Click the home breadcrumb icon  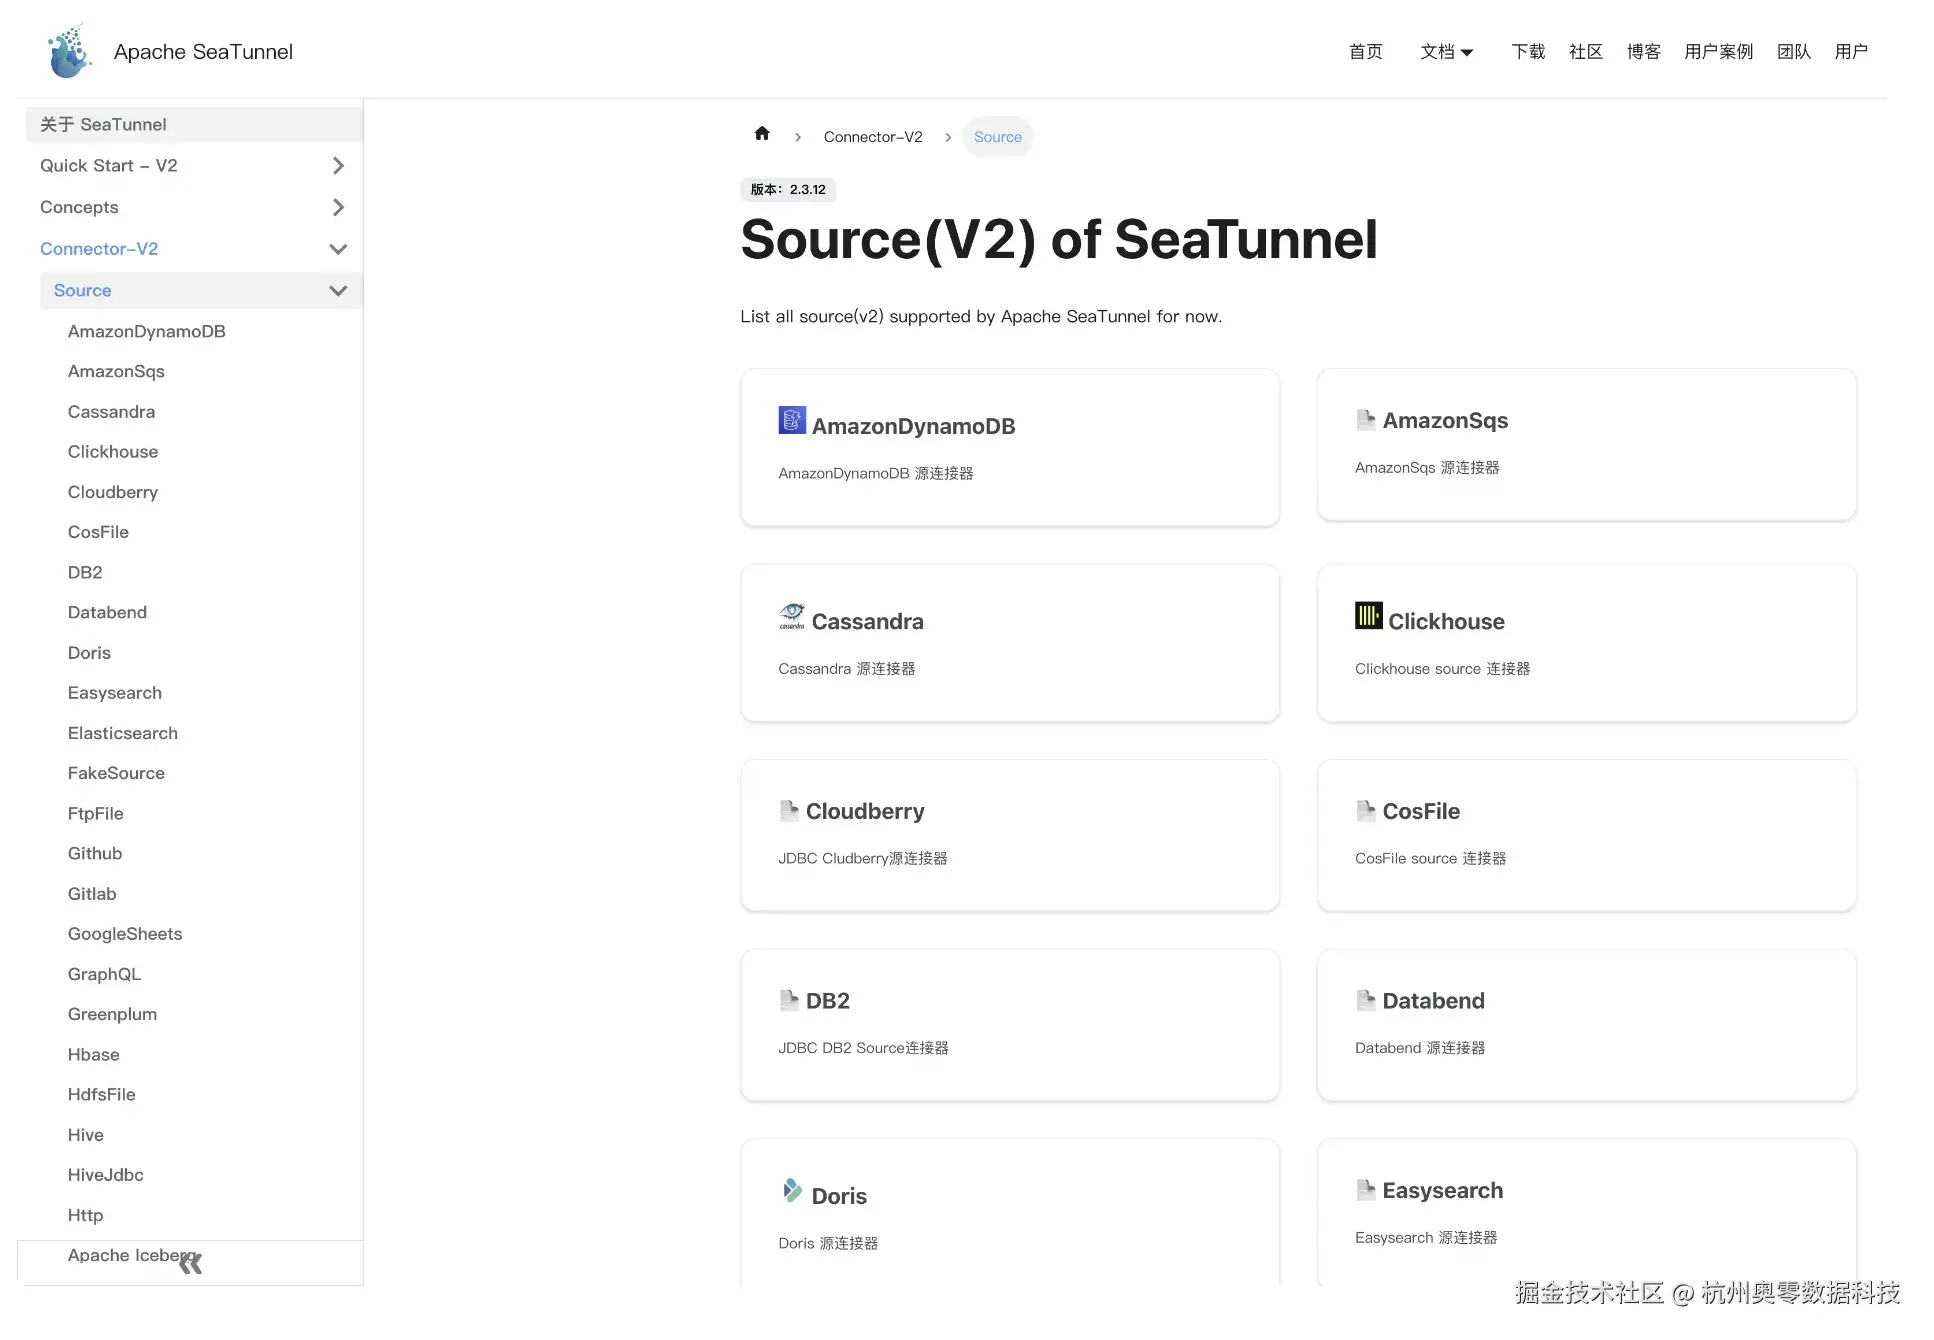coord(762,134)
